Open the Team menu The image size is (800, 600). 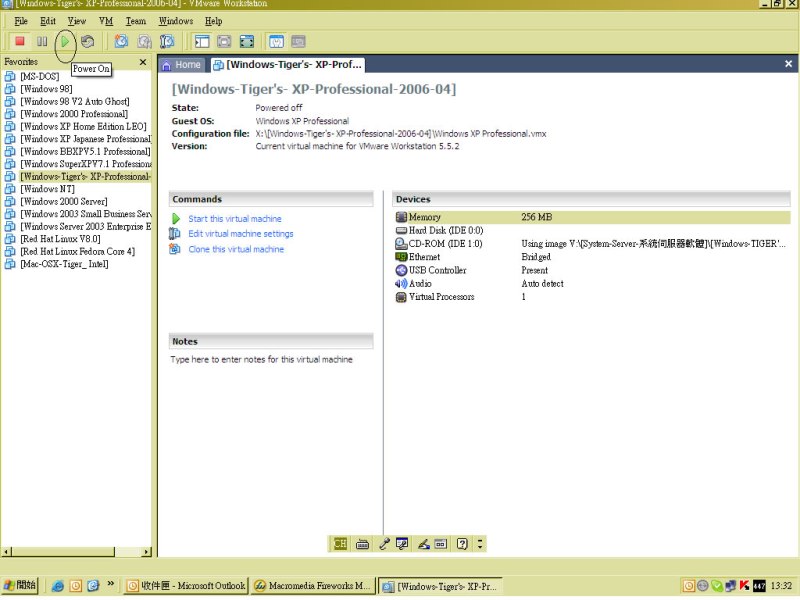(136, 21)
